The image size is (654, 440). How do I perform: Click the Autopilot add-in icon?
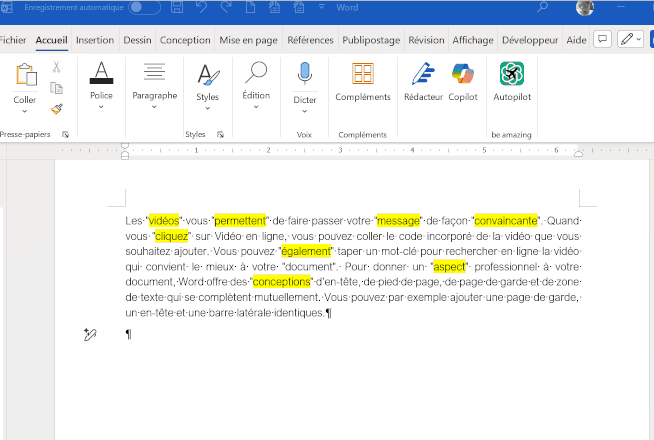512,82
